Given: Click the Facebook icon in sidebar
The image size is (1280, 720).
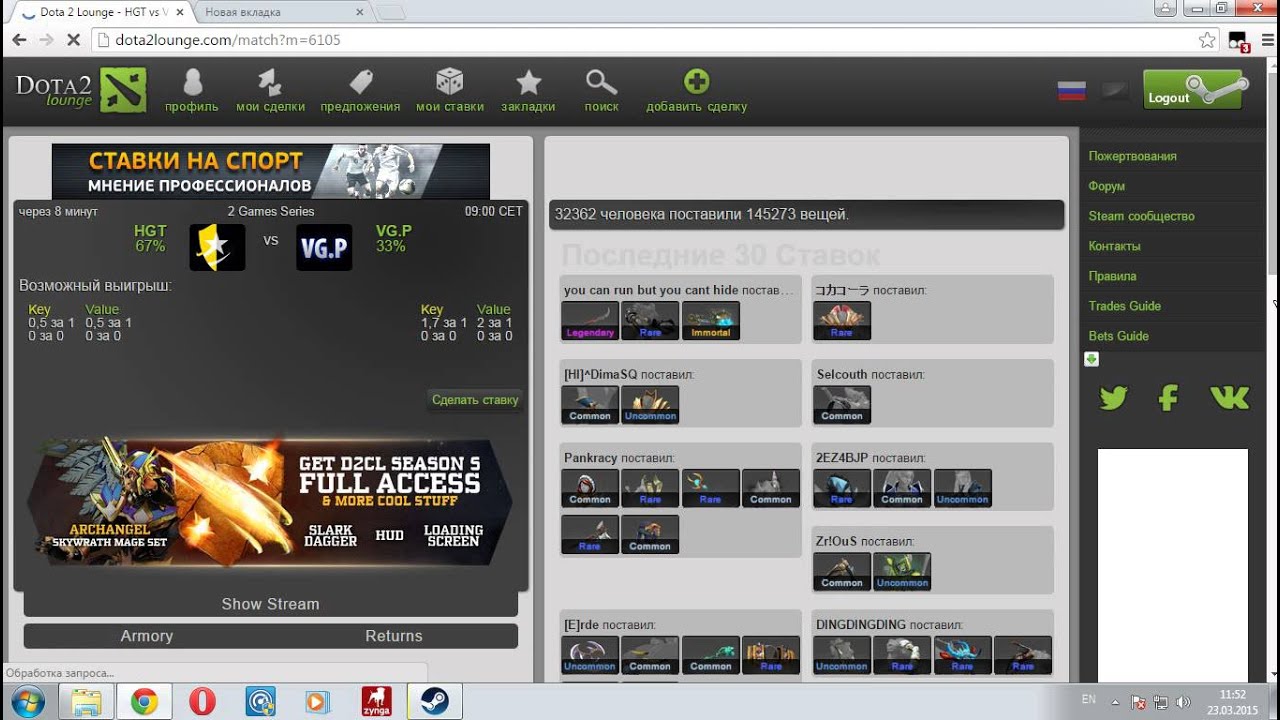Looking at the screenshot, I should tap(1168, 398).
